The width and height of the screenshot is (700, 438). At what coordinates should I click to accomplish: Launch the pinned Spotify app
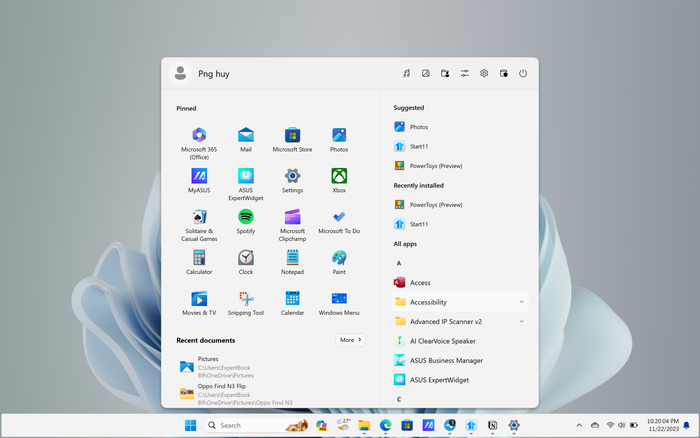(246, 221)
